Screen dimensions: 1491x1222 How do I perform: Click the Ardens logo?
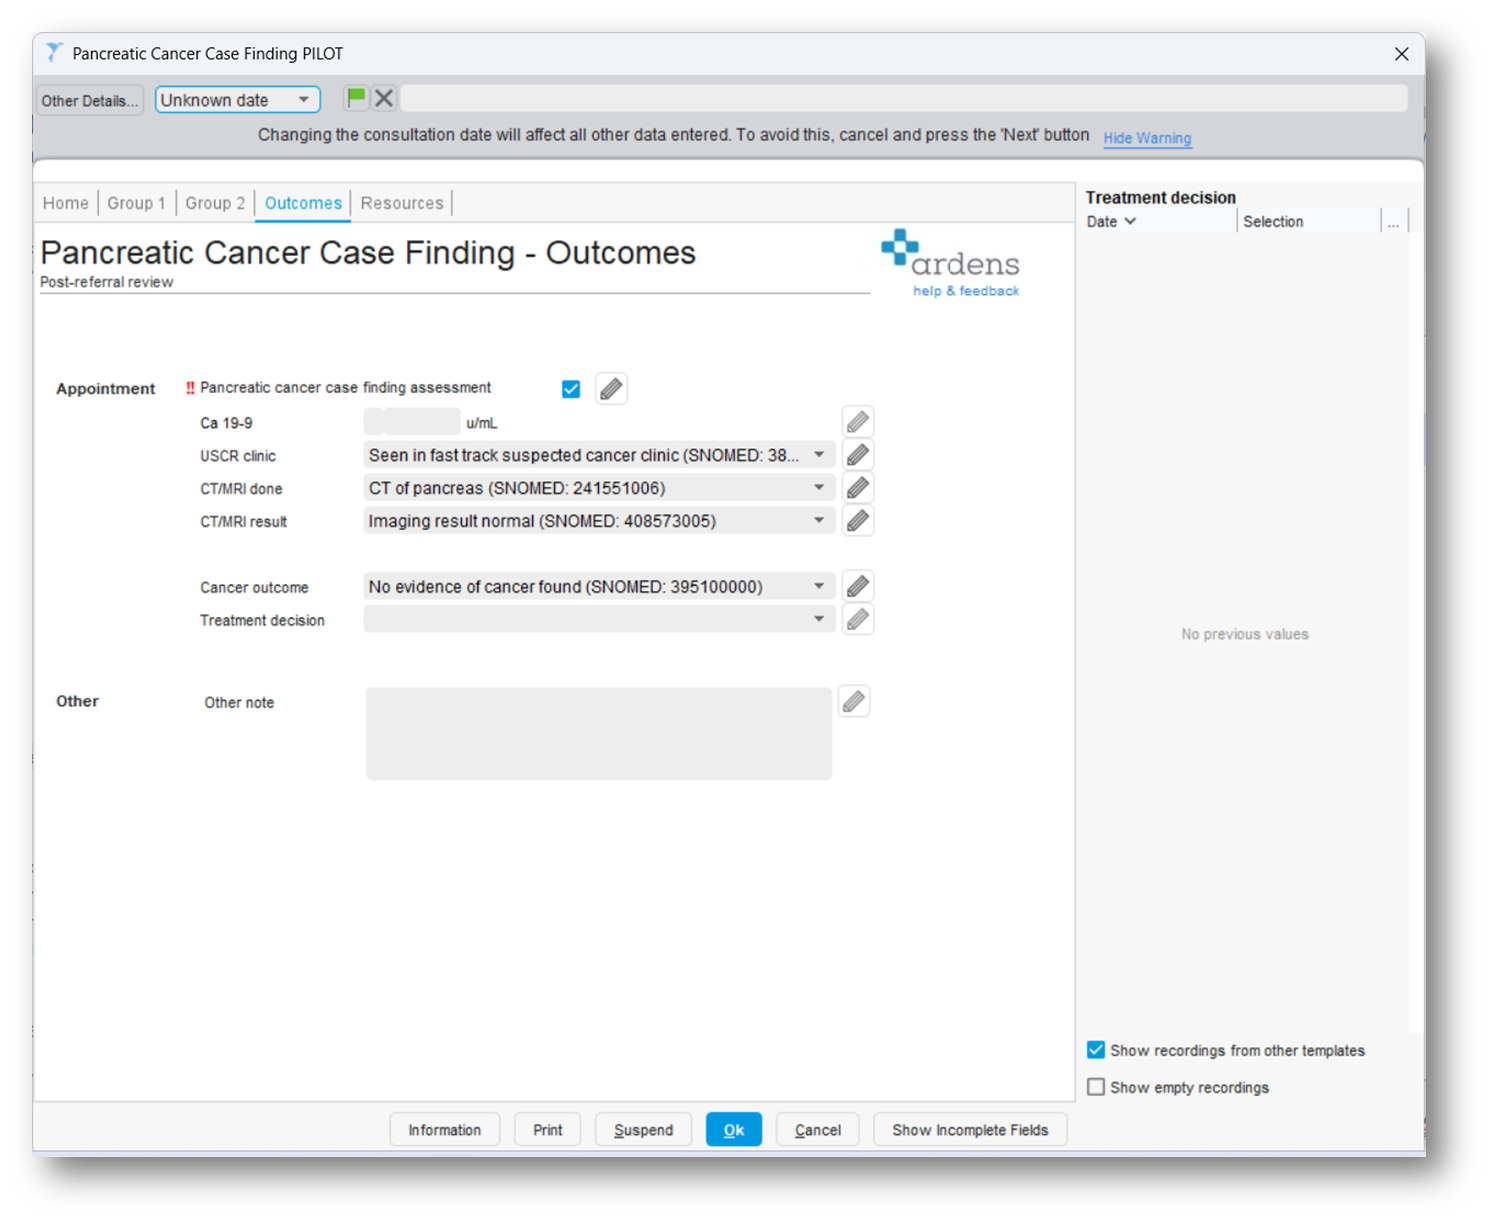coord(950,254)
